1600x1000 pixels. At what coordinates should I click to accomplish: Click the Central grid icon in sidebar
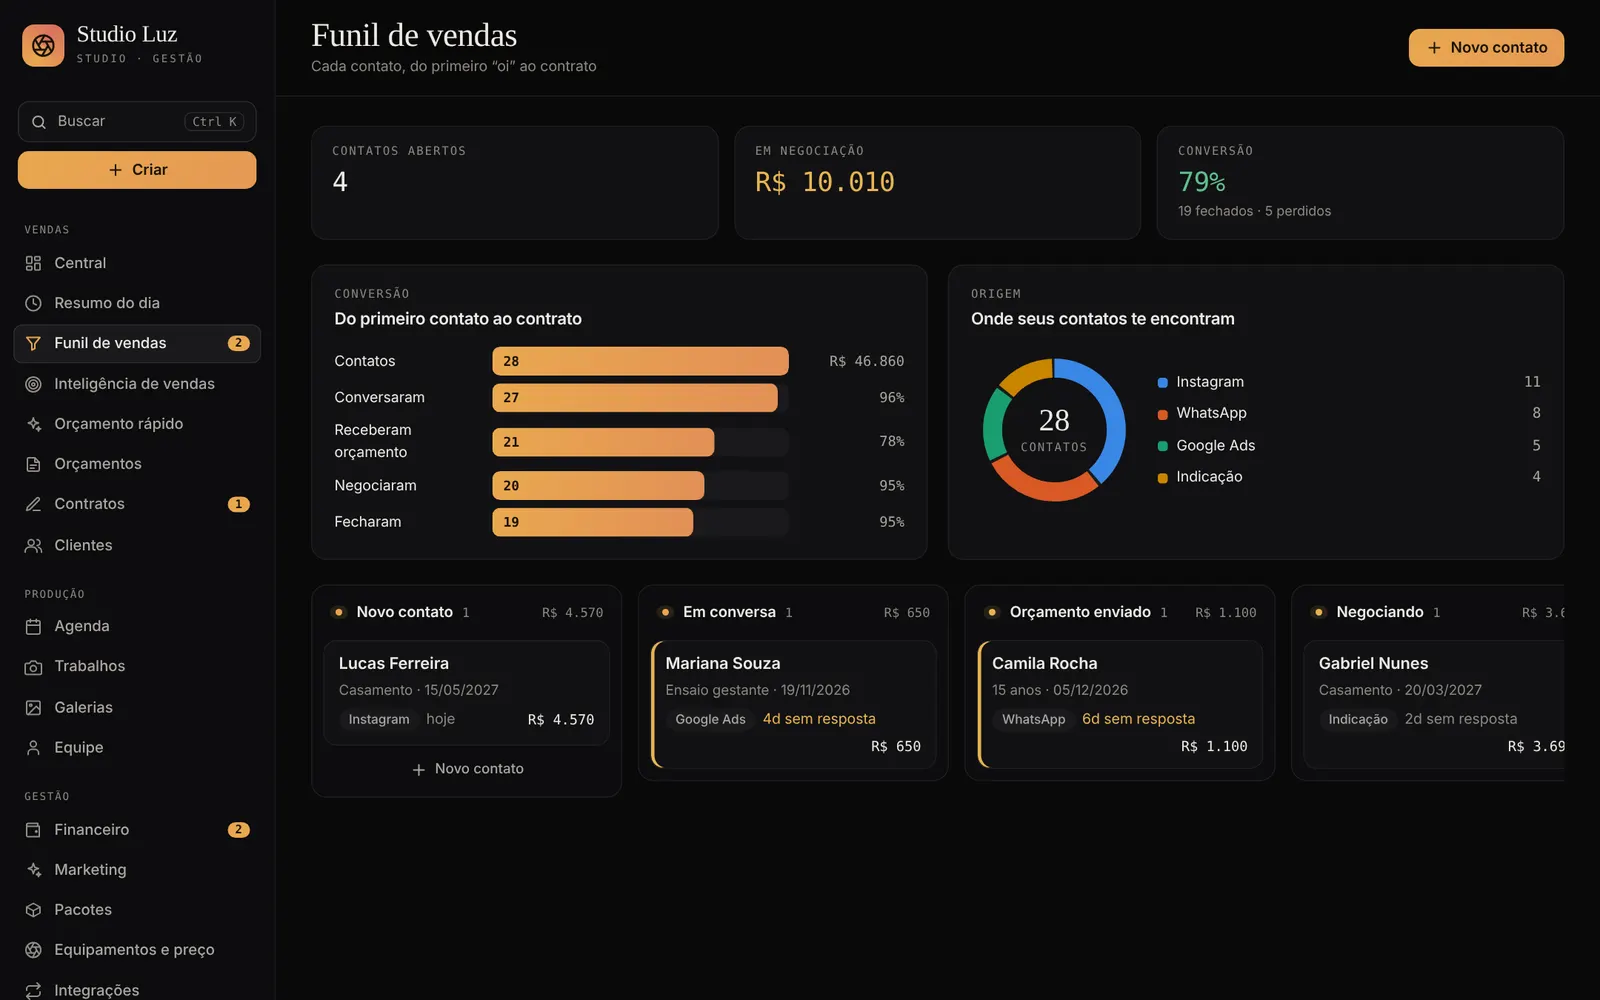point(33,263)
